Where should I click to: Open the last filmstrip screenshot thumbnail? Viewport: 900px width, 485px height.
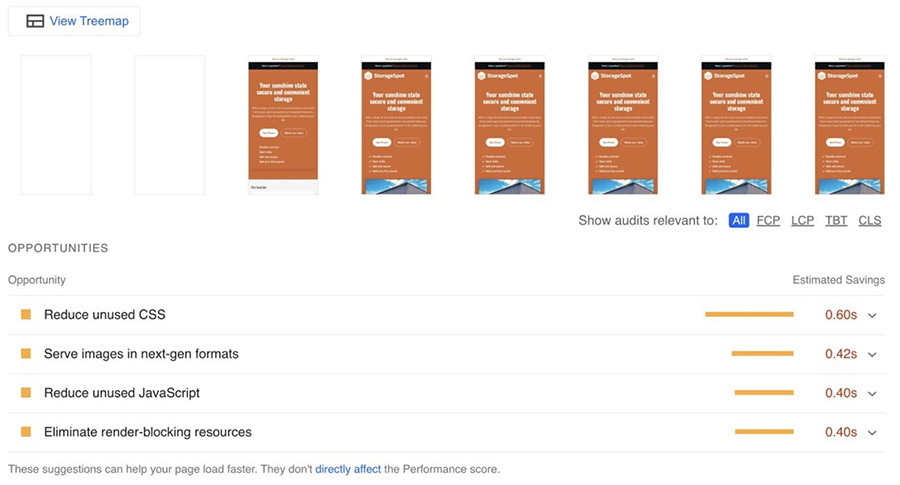849,125
